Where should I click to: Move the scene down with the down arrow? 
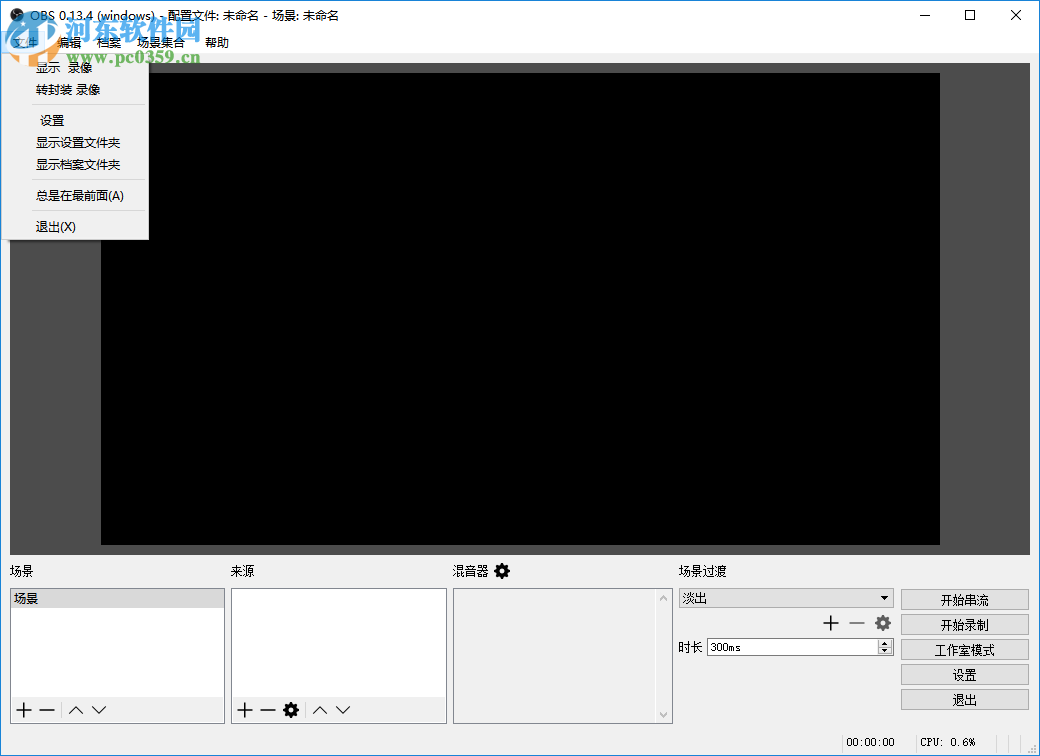pos(99,709)
